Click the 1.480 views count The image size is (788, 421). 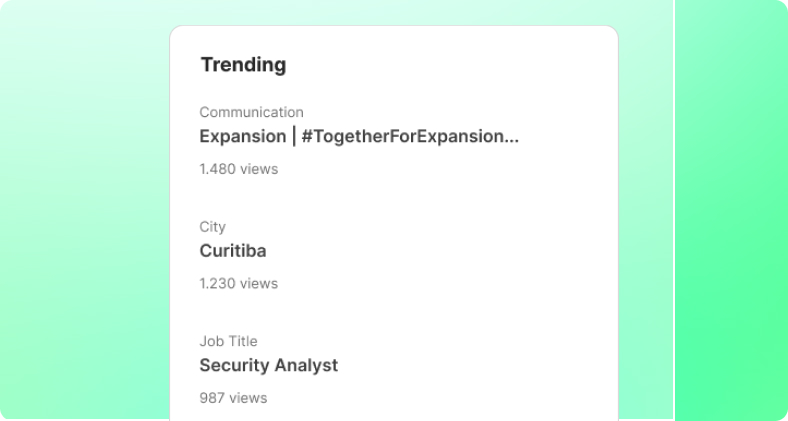point(238,169)
